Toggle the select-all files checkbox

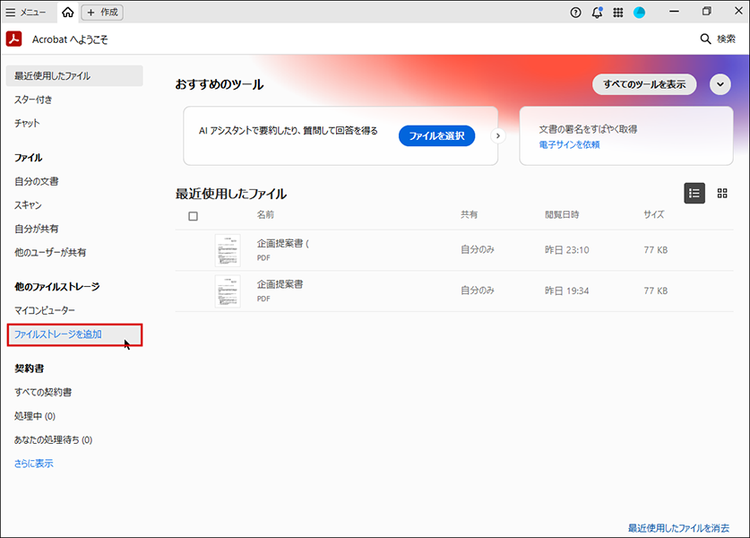[x=193, y=216]
